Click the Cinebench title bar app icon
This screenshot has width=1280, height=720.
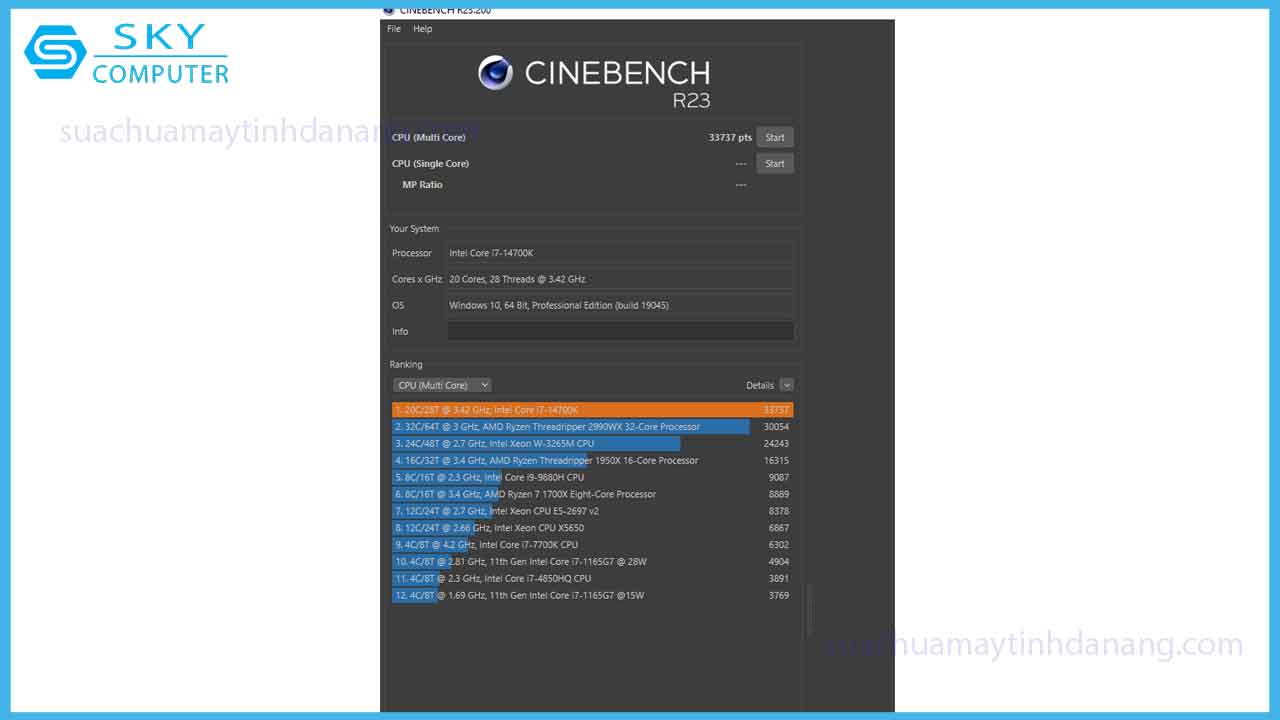pyautogui.click(x=389, y=10)
